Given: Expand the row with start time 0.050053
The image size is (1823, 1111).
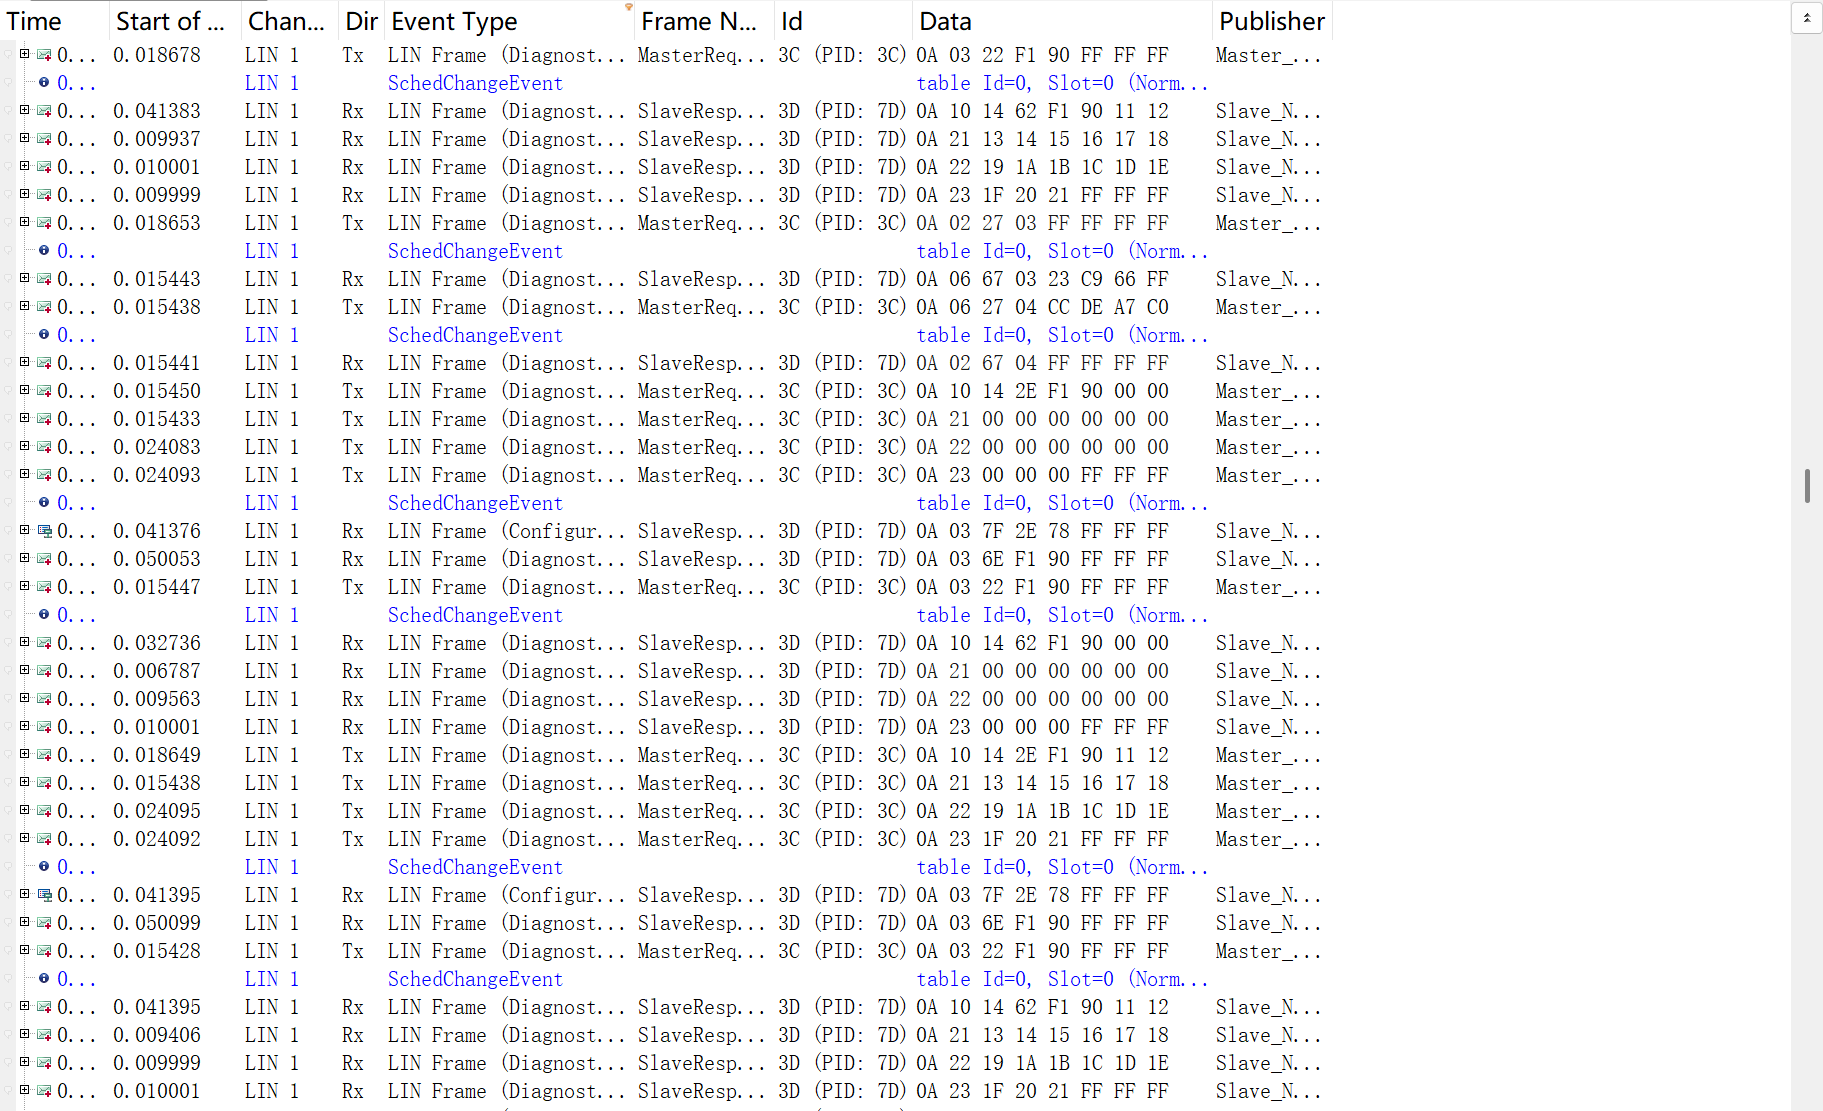Looking at the screenshot, I should 24,558.
